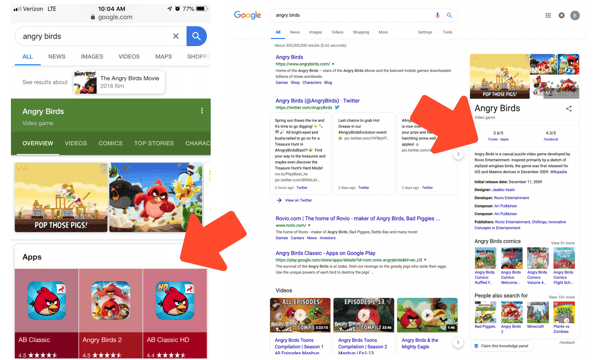Screen dimensions: 600x360
Task: Open the 'POP THOSE PIGS!' image on mobile
Action: tap(61, 197)
